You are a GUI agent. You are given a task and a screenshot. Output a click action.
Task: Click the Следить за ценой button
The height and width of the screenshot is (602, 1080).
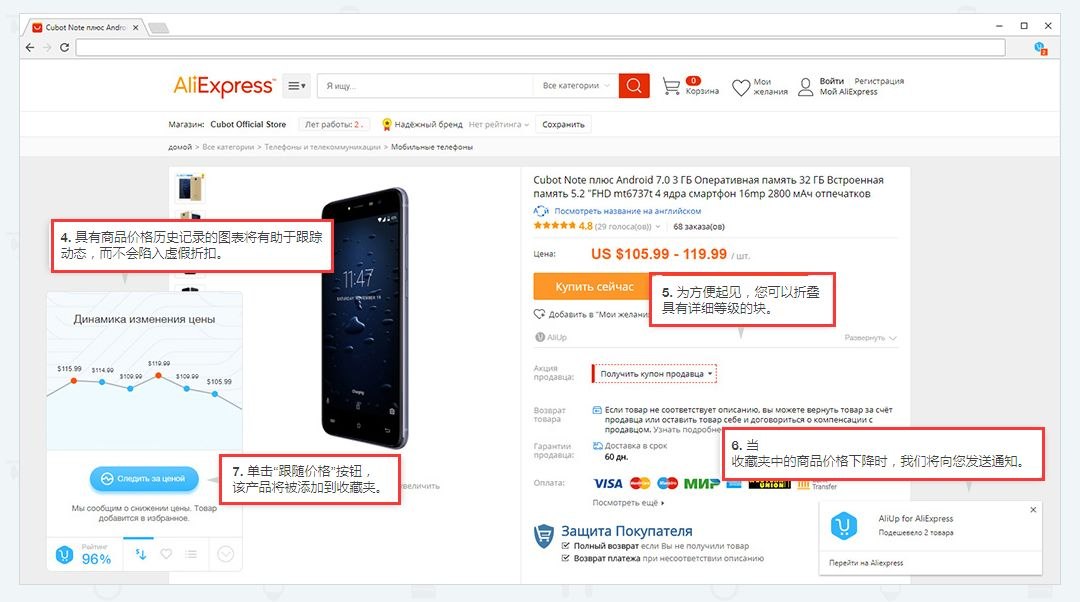pyautogui.click(x=144, y=479)
